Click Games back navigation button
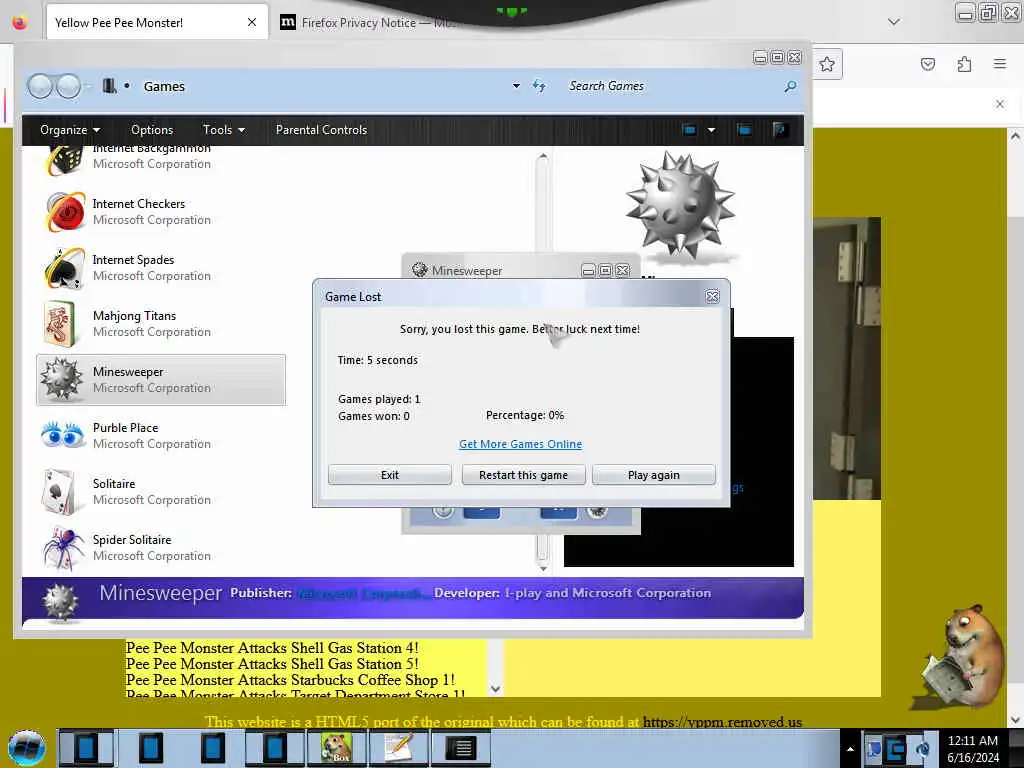The width and height of the screenshot is (1024, 768). pyautogui.click(x=40, y=86)
